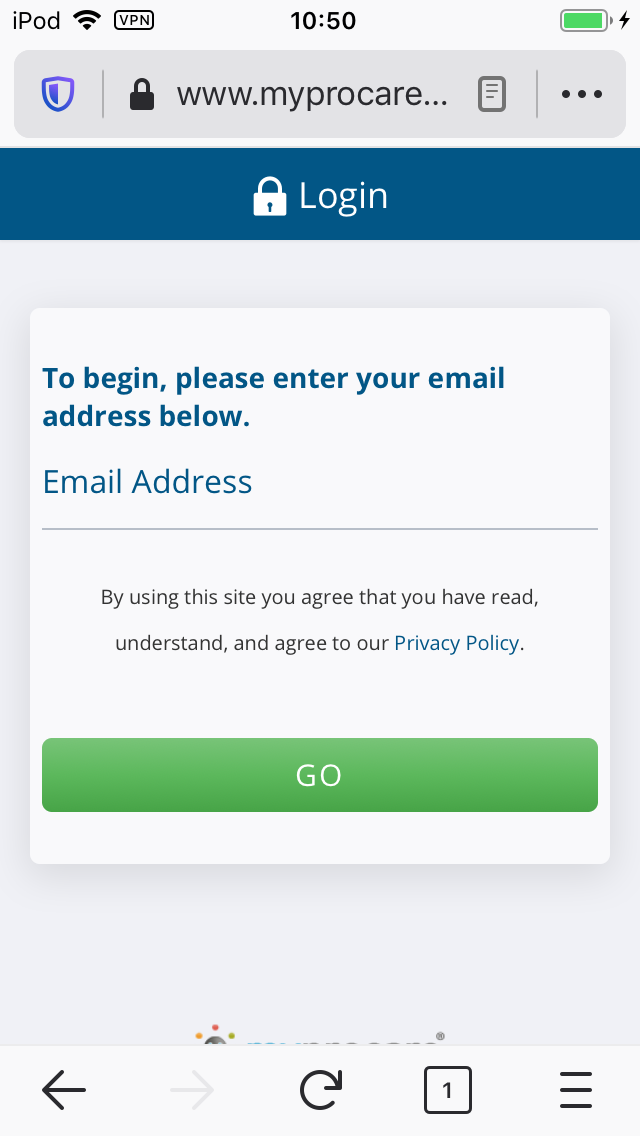Click the forward navigation arrow

(191, 1090)
